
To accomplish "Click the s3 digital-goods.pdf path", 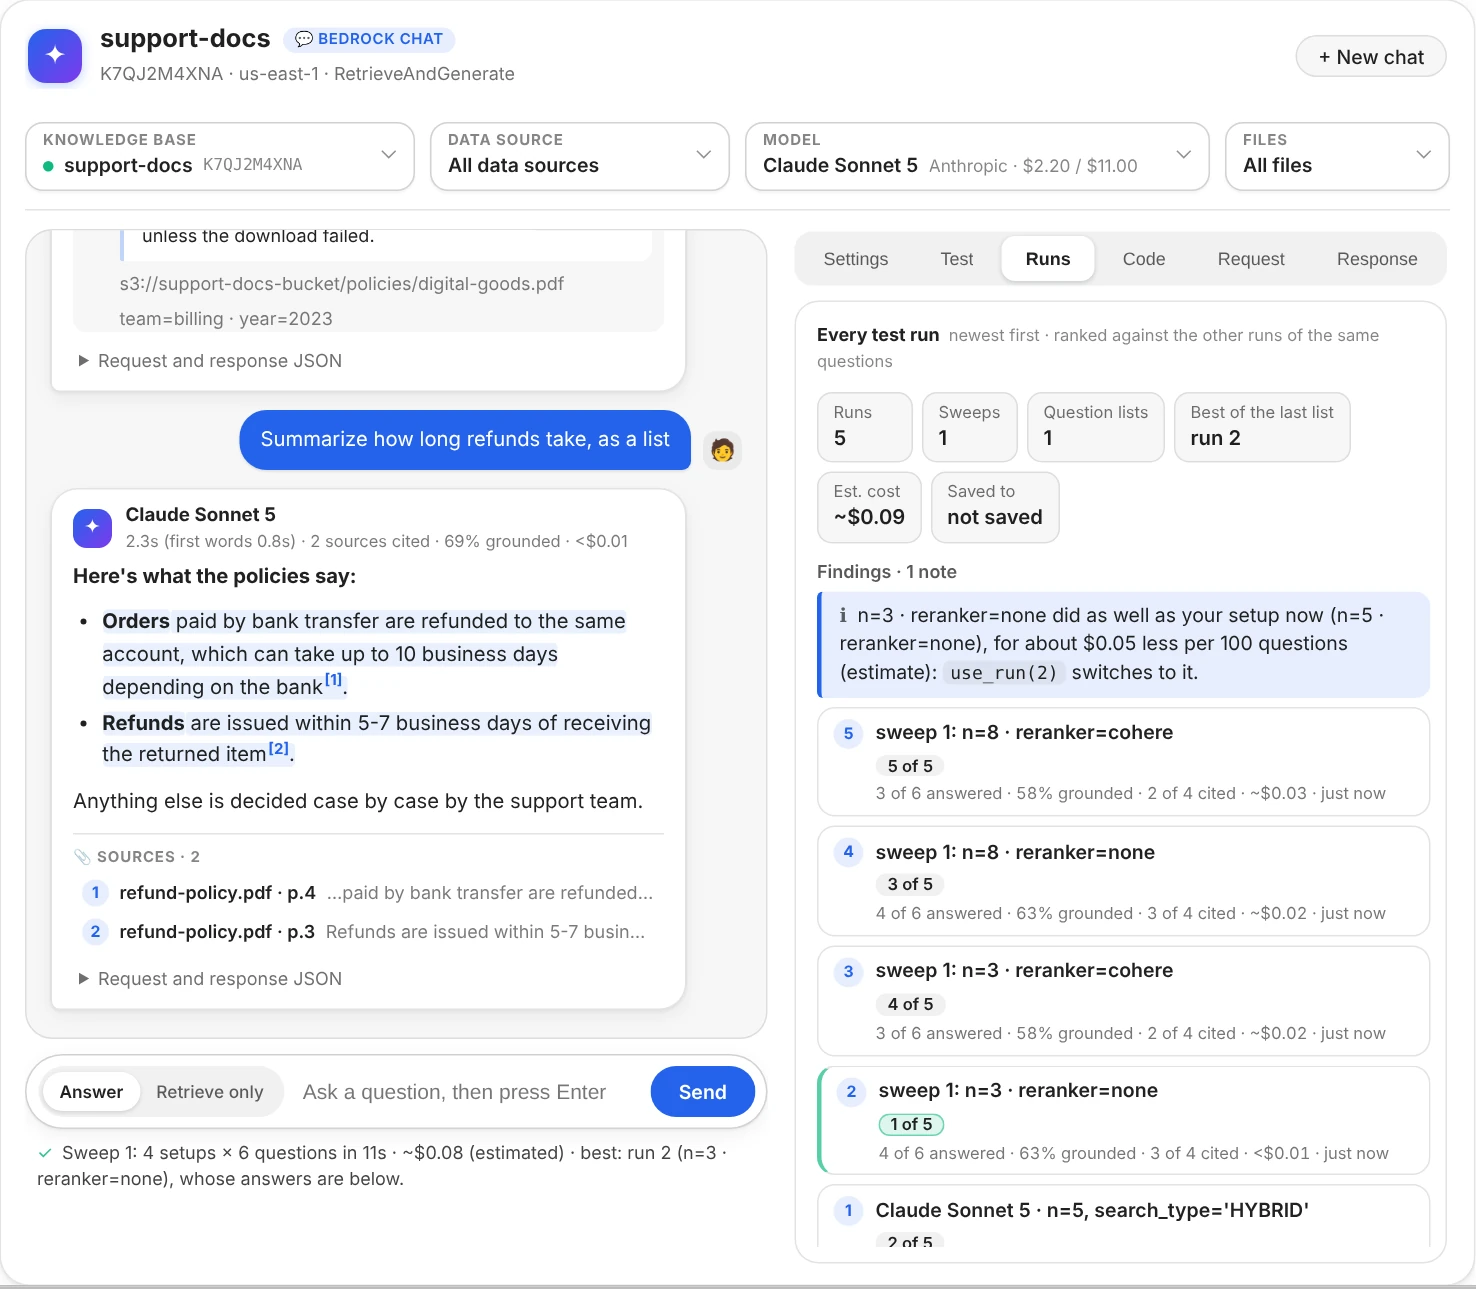I will (x=342, y=284).
